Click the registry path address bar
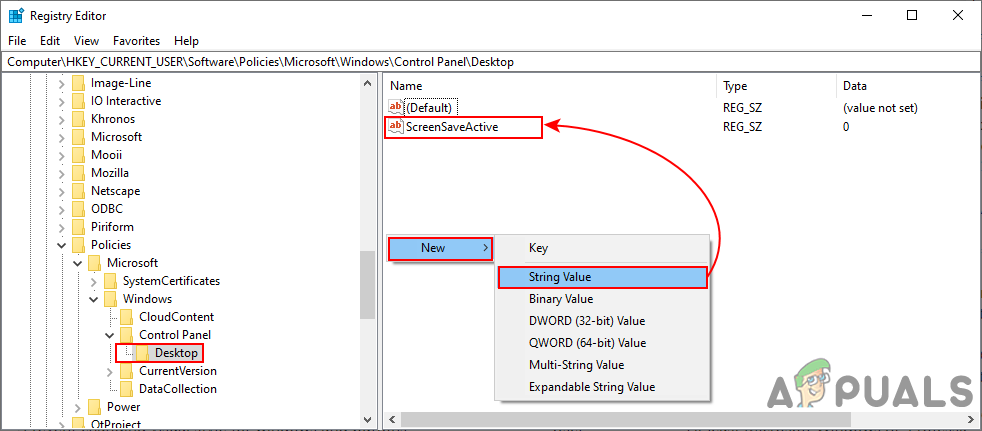The image size is (982, 431). pyautogui.click(x=491, y=62)
